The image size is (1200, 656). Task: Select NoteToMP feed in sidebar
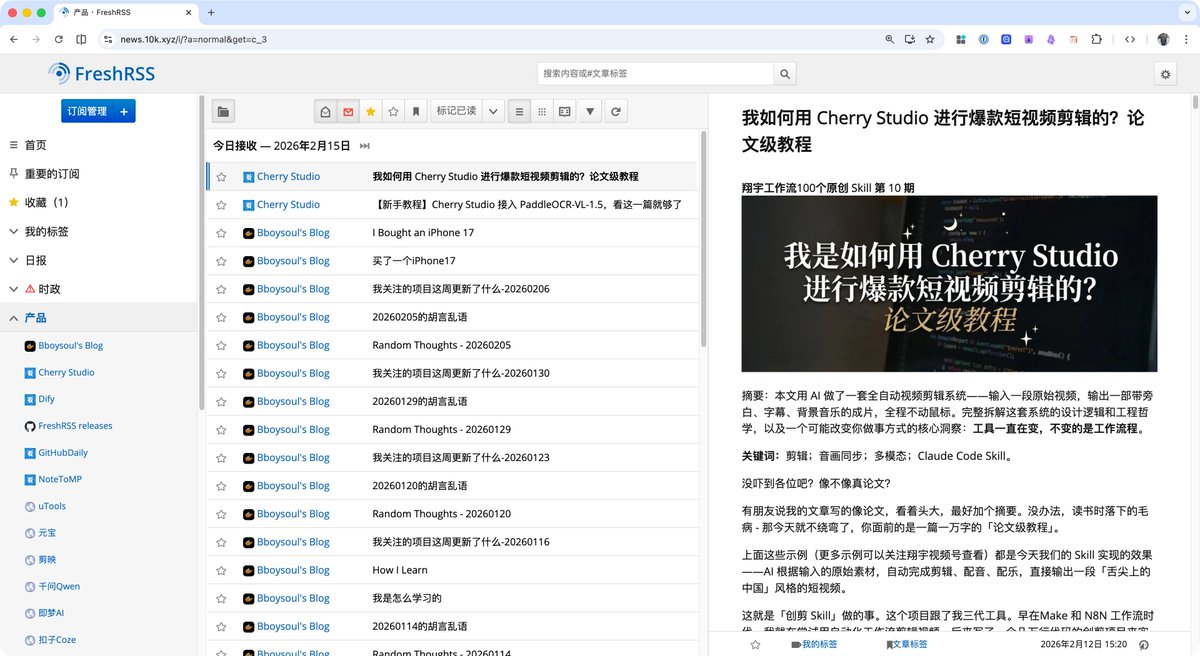60,479
